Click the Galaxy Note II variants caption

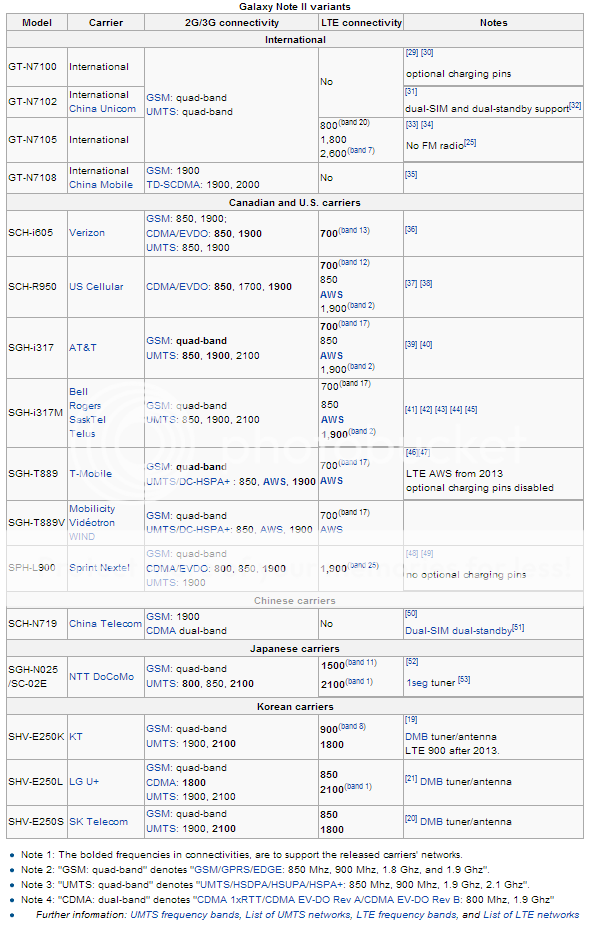click(294, 7)
